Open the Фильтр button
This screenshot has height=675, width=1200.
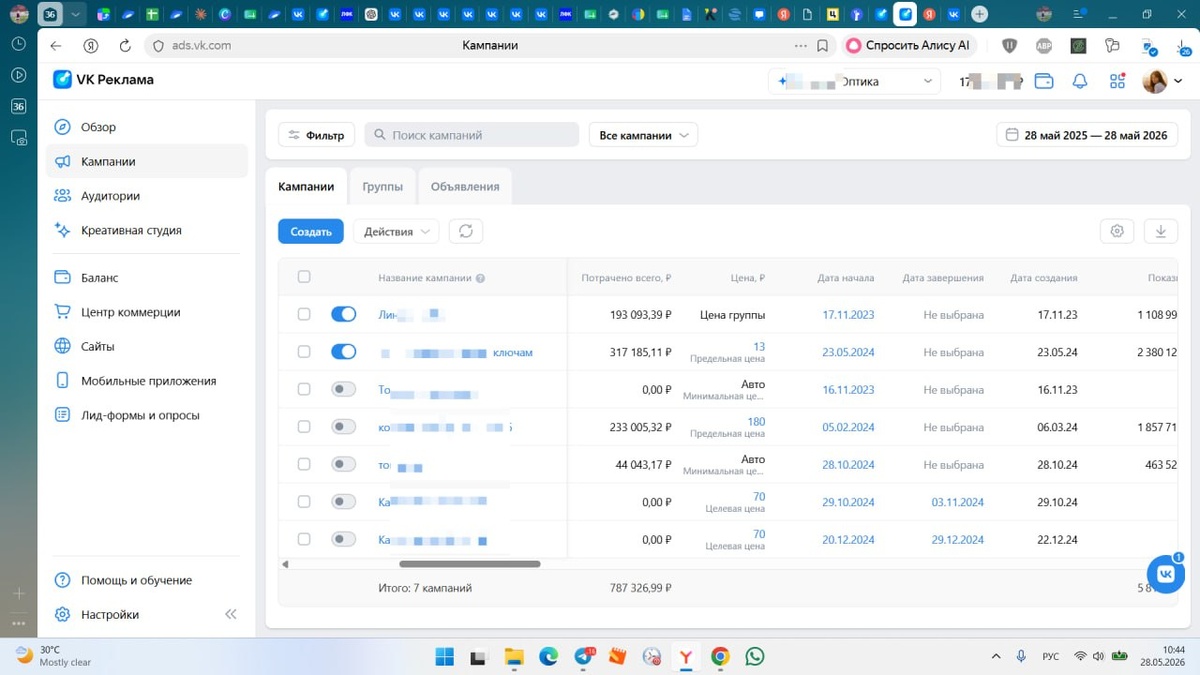pyautogui.click(x=316, y=135)
